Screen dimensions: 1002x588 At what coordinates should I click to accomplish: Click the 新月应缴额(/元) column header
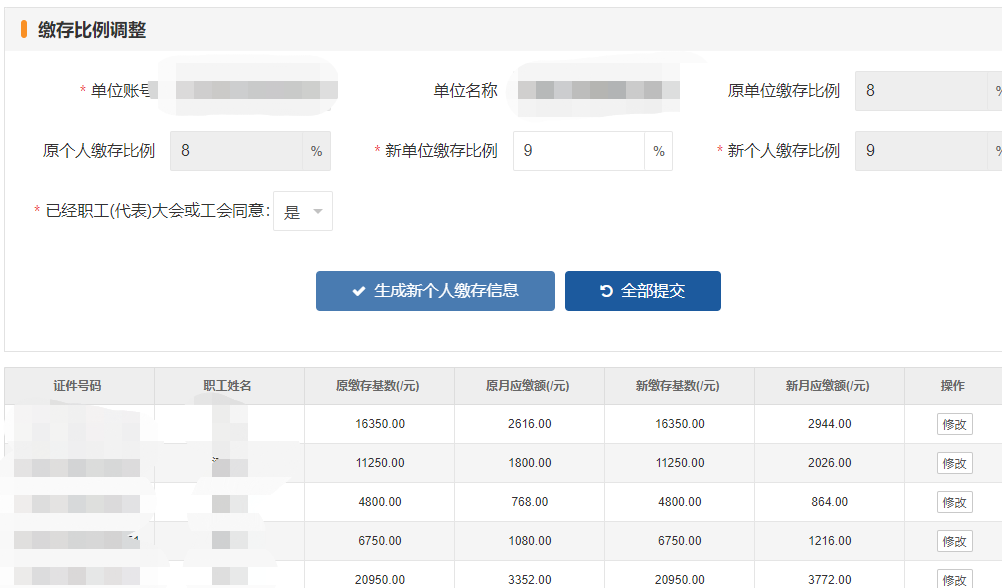(828, 386)
